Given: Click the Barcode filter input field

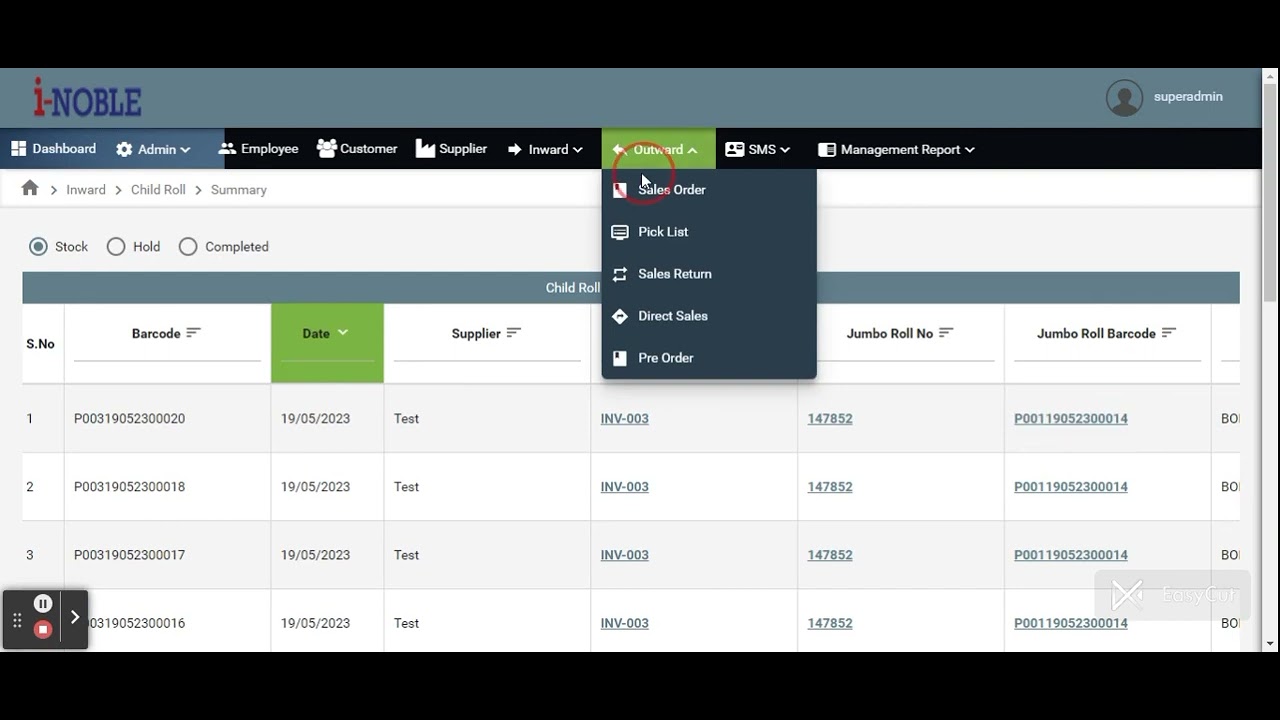Looking at the screenshot, I should pos(167,352).
